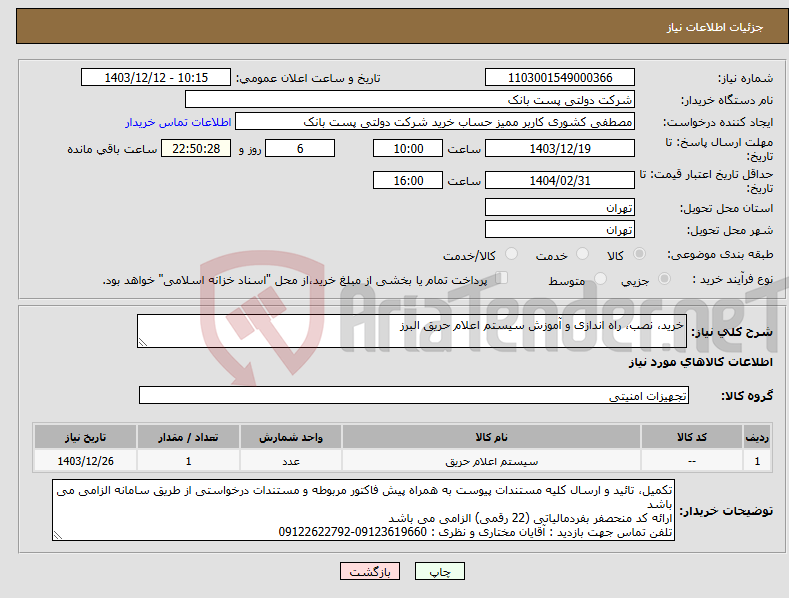Click the response deadline time 10:00
789x598 pixels.
pos(408,148)
